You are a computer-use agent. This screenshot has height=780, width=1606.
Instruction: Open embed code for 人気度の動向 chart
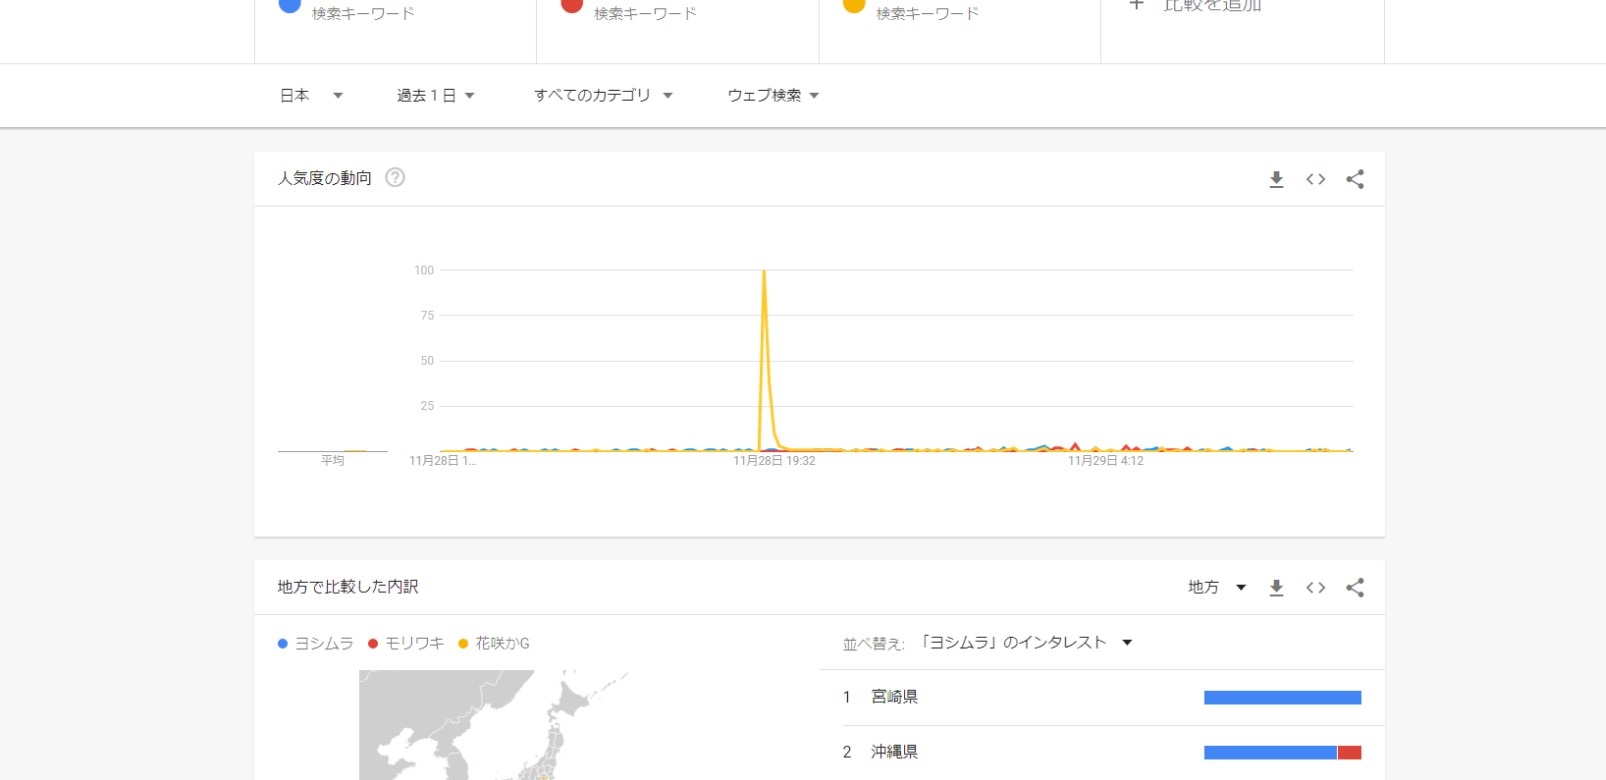(1315, 179)
